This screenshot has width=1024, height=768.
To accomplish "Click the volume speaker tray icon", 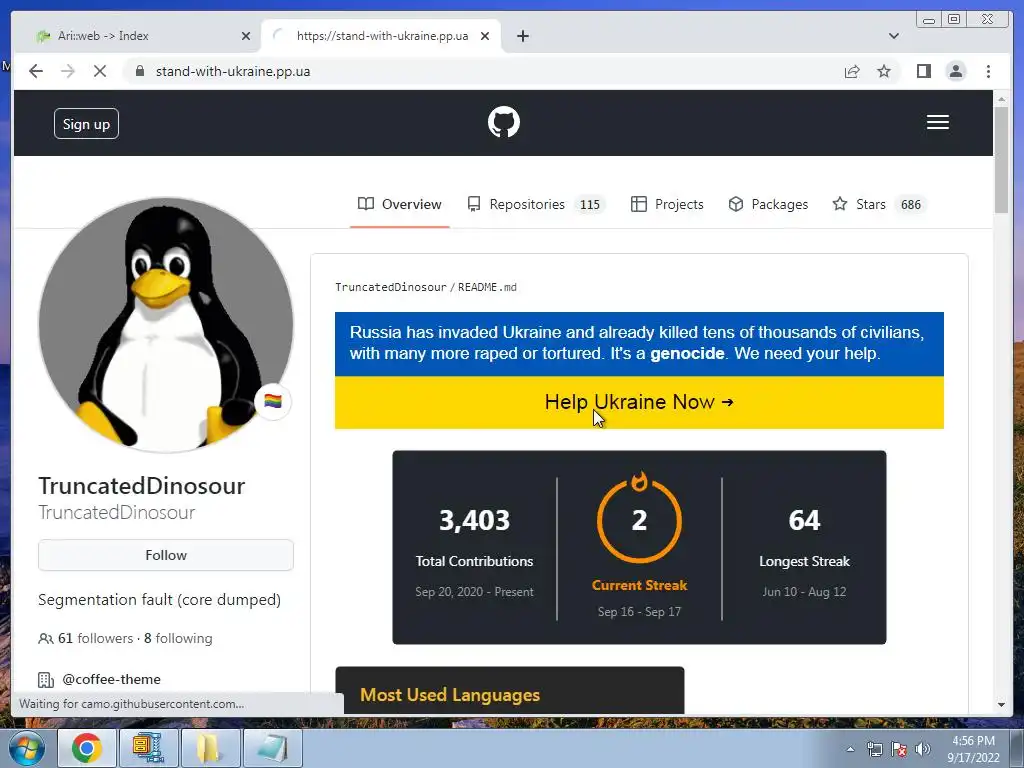I will click(x=922, y=749).
